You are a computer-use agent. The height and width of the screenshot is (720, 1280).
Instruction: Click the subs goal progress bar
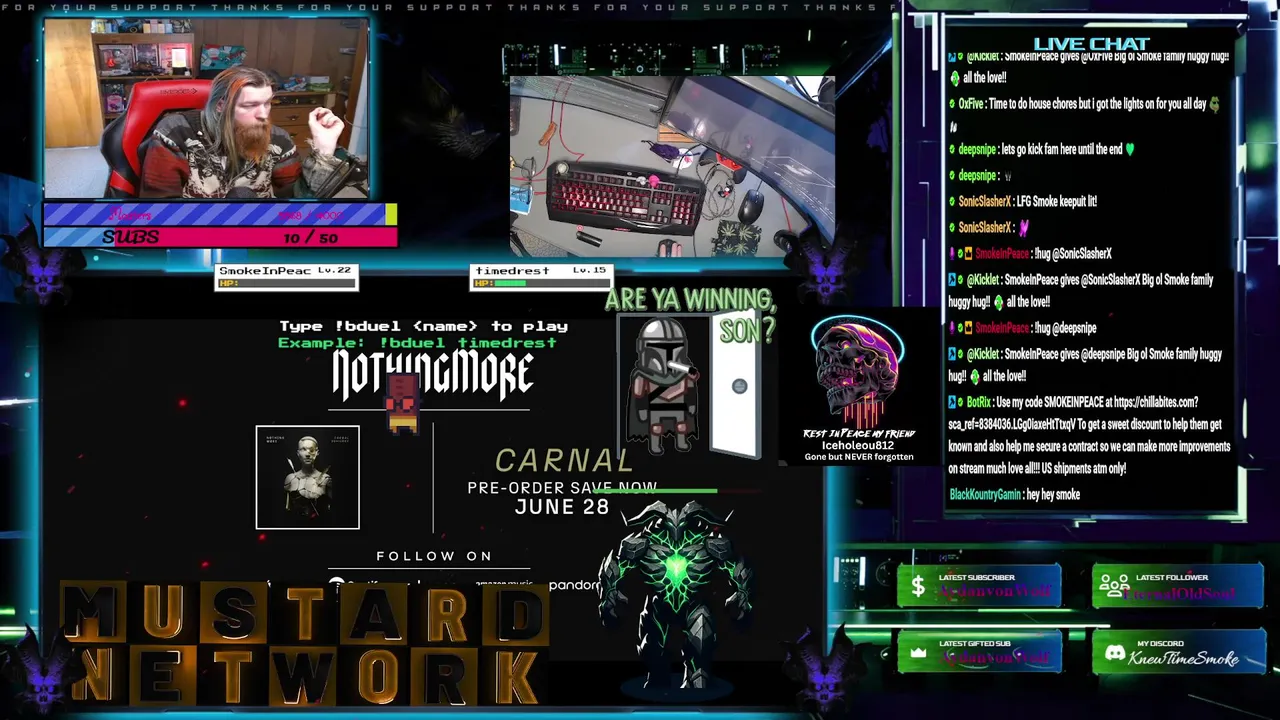click(x=220, y=237)
